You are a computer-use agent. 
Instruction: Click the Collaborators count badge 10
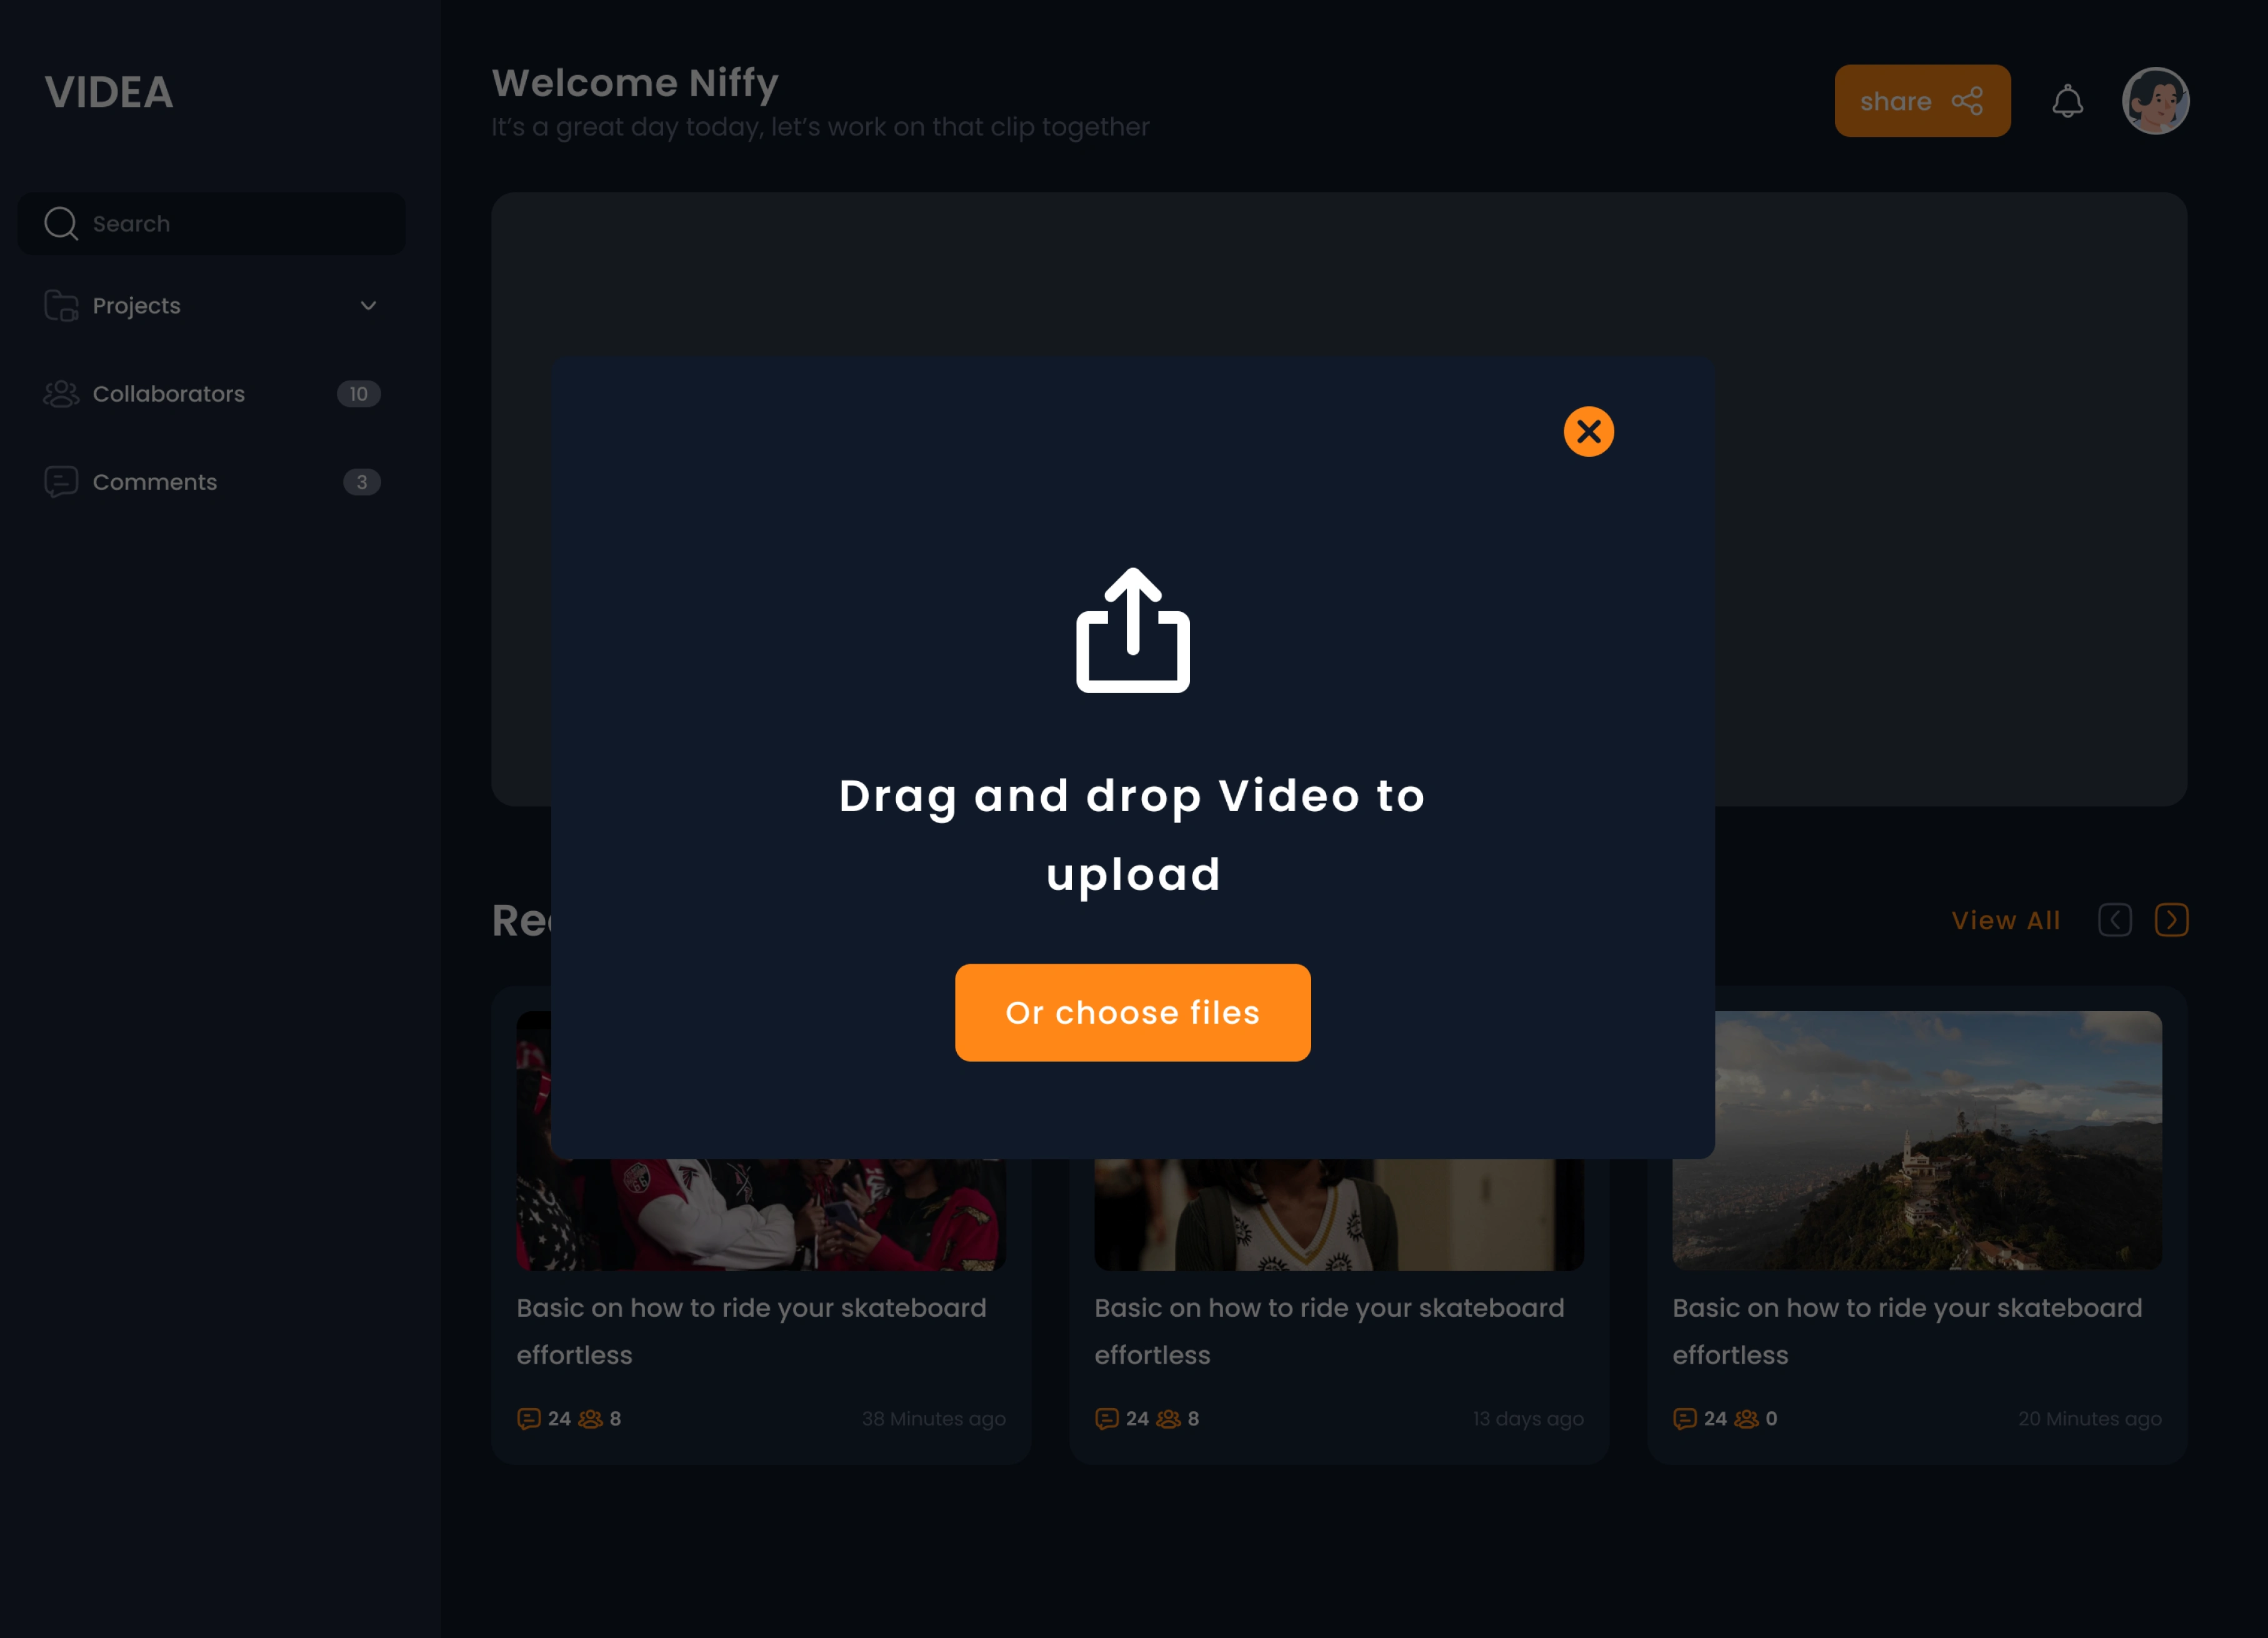tap(358, 394)
